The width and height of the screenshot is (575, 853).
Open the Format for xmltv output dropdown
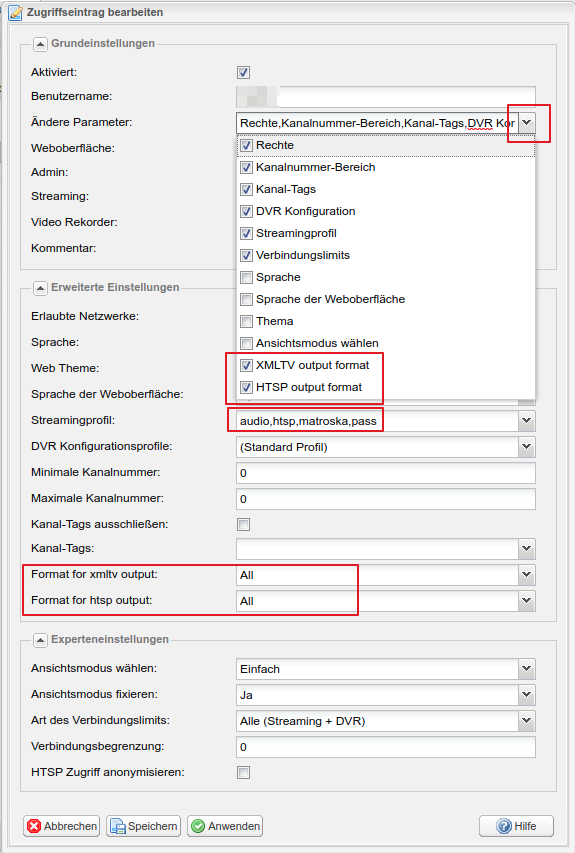coord(527,575)
